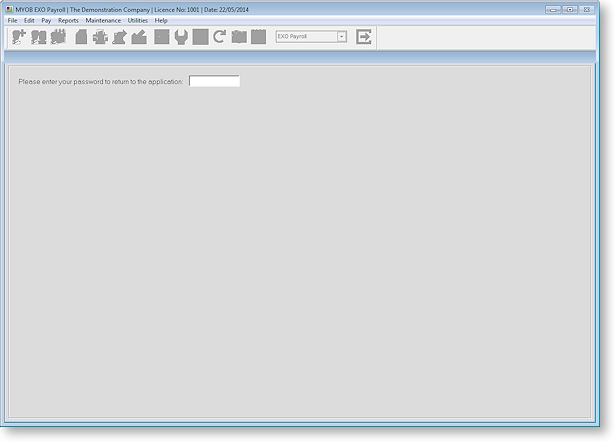The width and height of the screenshot is (615, 442).
Task: Click the exit arrow icon beside the dropdown
Action: point(364,37)
